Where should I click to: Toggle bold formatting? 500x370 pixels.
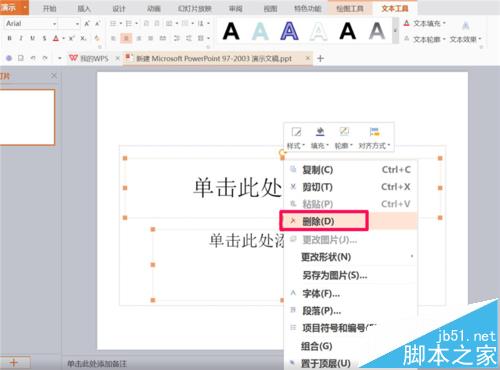pos(9,38)
